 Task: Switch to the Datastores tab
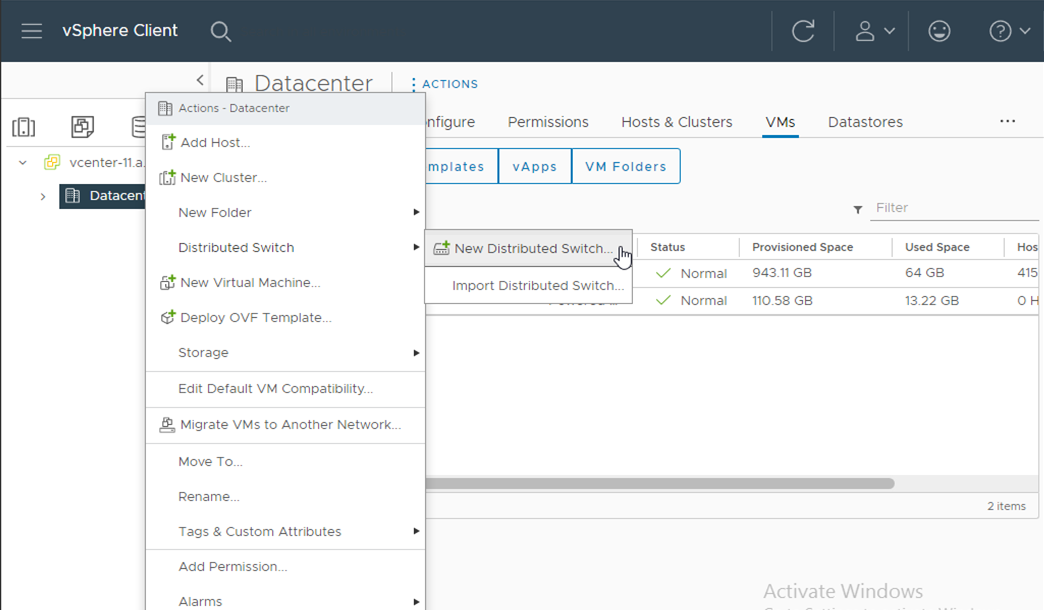[865, 122]
